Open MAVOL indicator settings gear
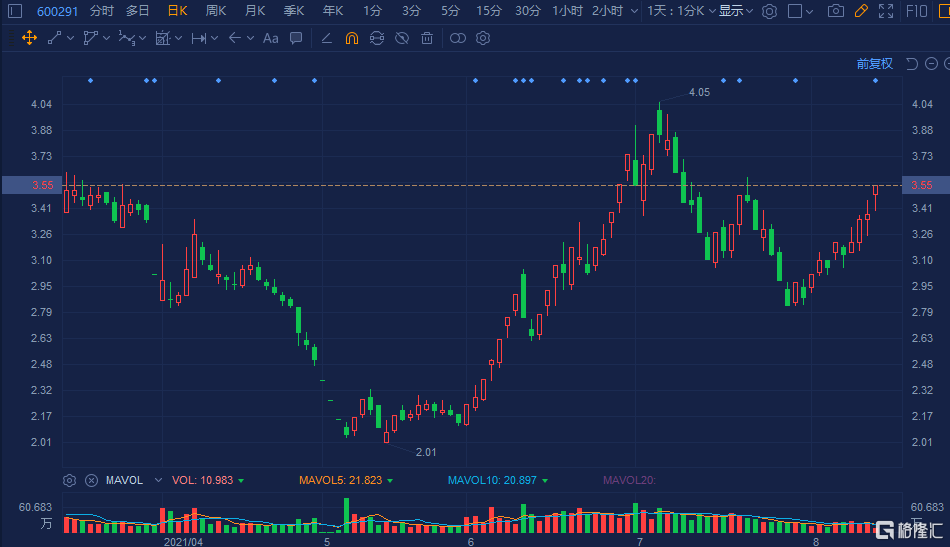The width and height of the screenshot is (950, 547). [x=69, y=480]
